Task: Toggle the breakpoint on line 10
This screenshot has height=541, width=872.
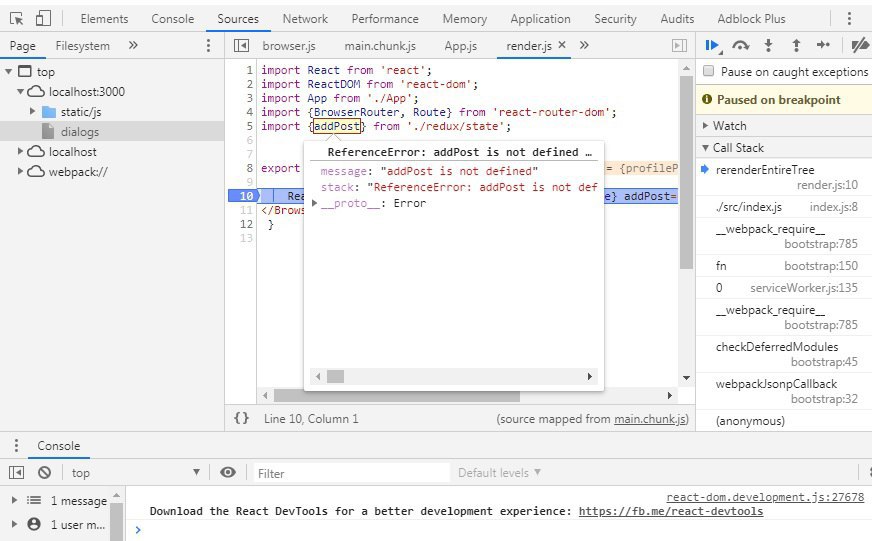Action: click(245, 196)
